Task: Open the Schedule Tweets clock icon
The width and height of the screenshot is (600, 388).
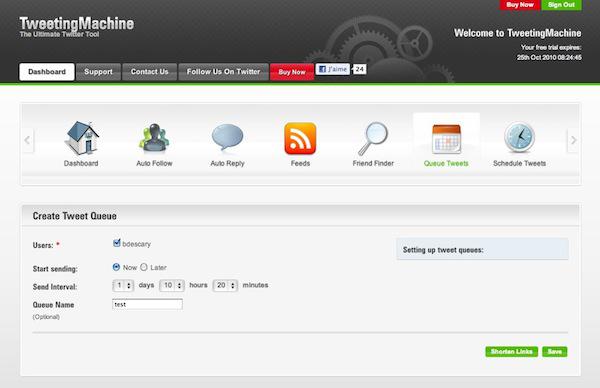Action: point(519,137)
